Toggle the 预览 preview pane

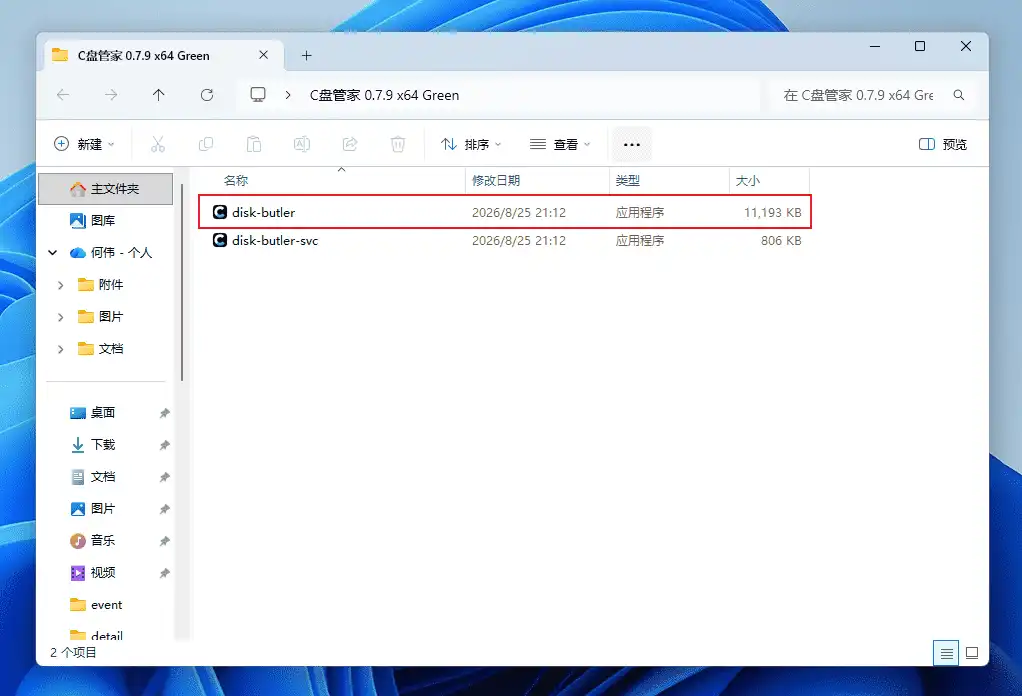(942, 144)
